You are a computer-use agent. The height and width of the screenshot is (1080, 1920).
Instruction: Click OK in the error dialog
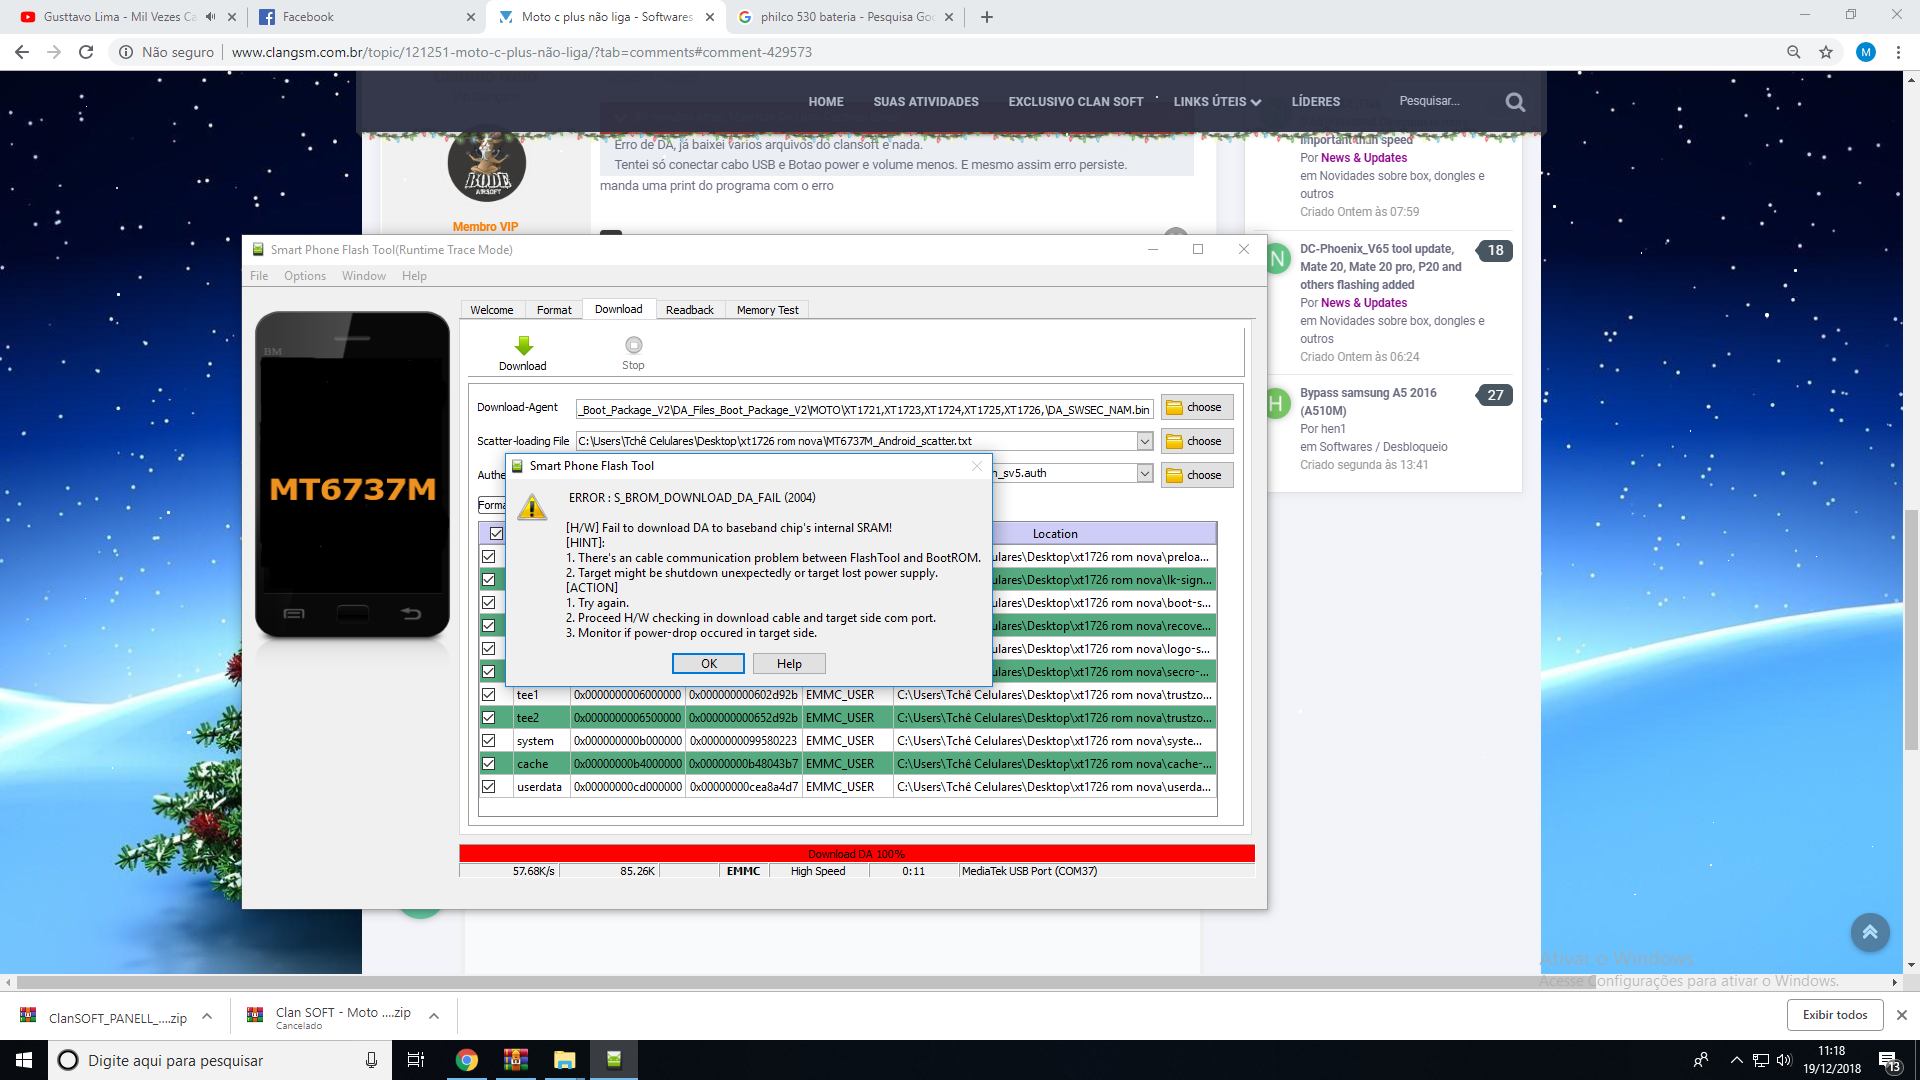pyautogui.click(x=708, y=664)
